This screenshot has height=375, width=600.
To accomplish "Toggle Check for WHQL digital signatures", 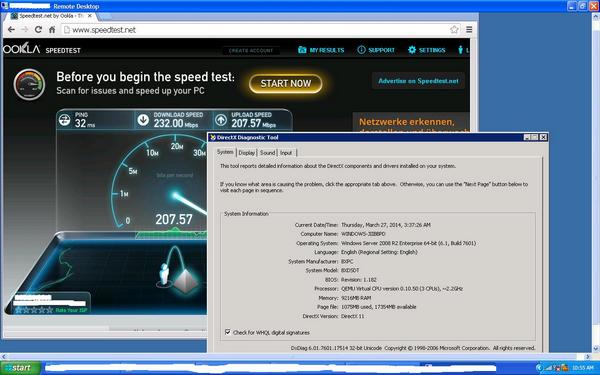I will coord(228,332).
